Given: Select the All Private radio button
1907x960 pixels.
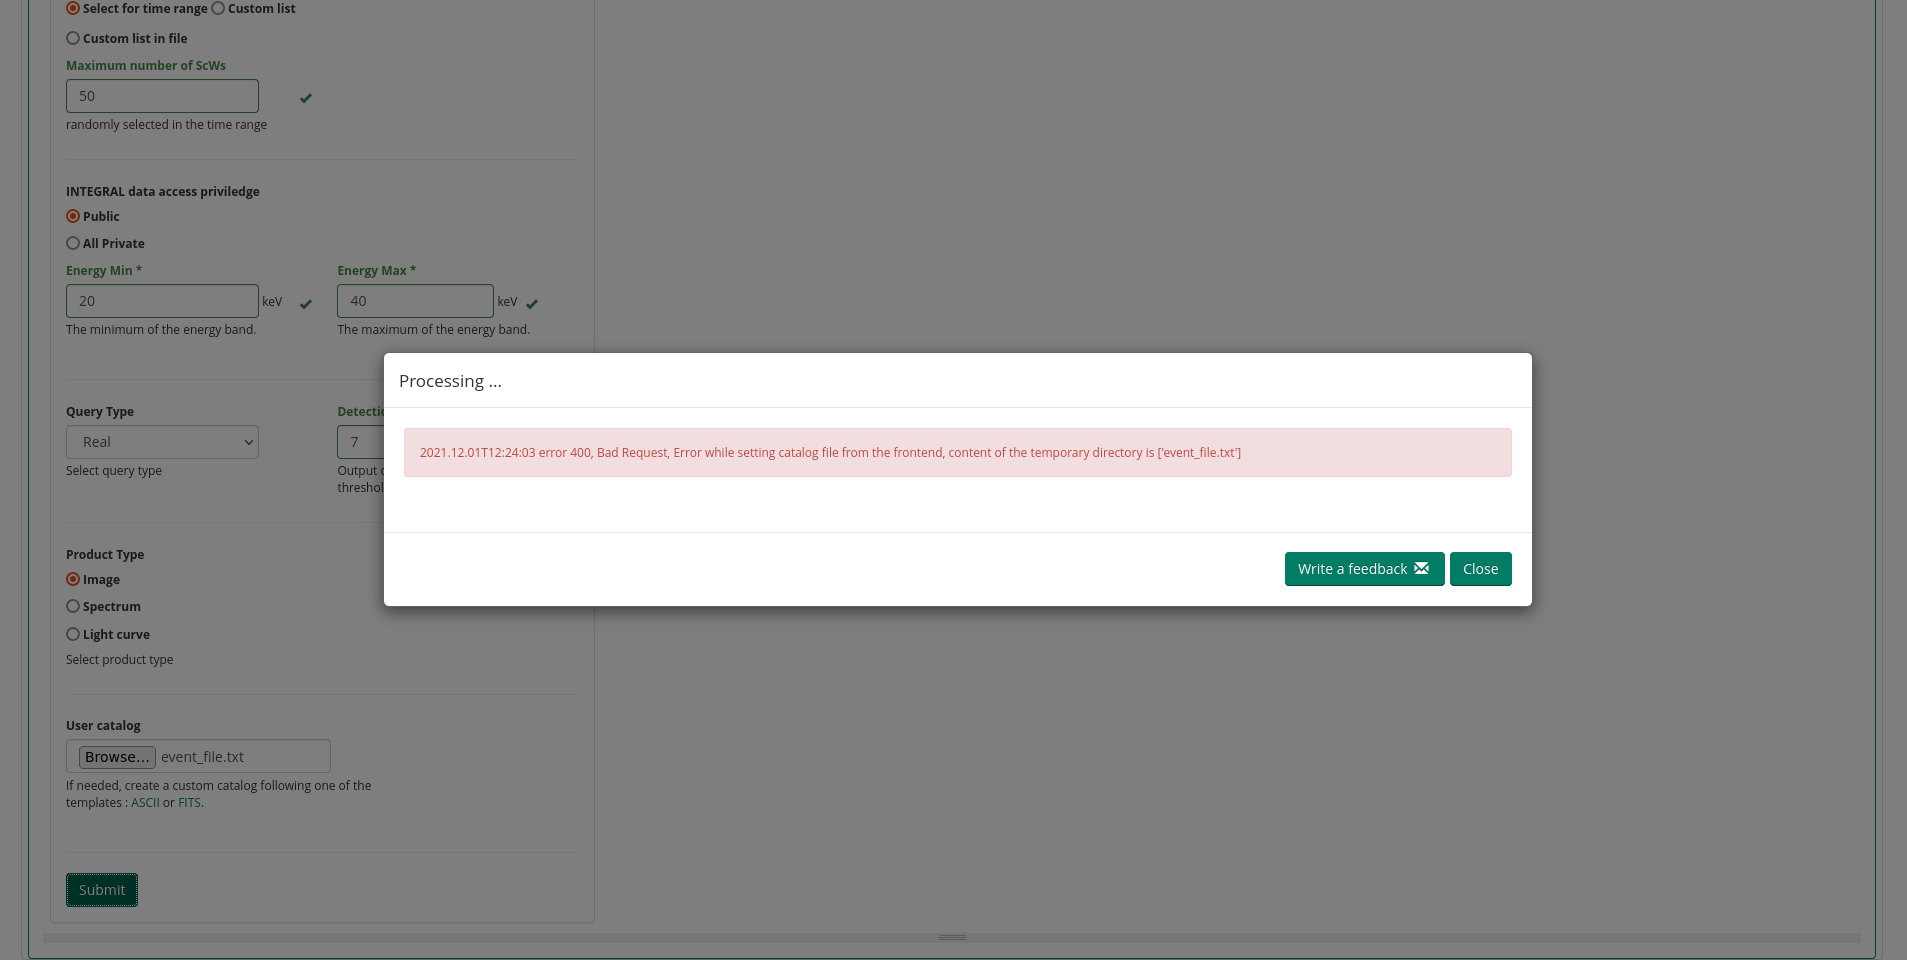Looking at the screenshot, I should [72, 242].
